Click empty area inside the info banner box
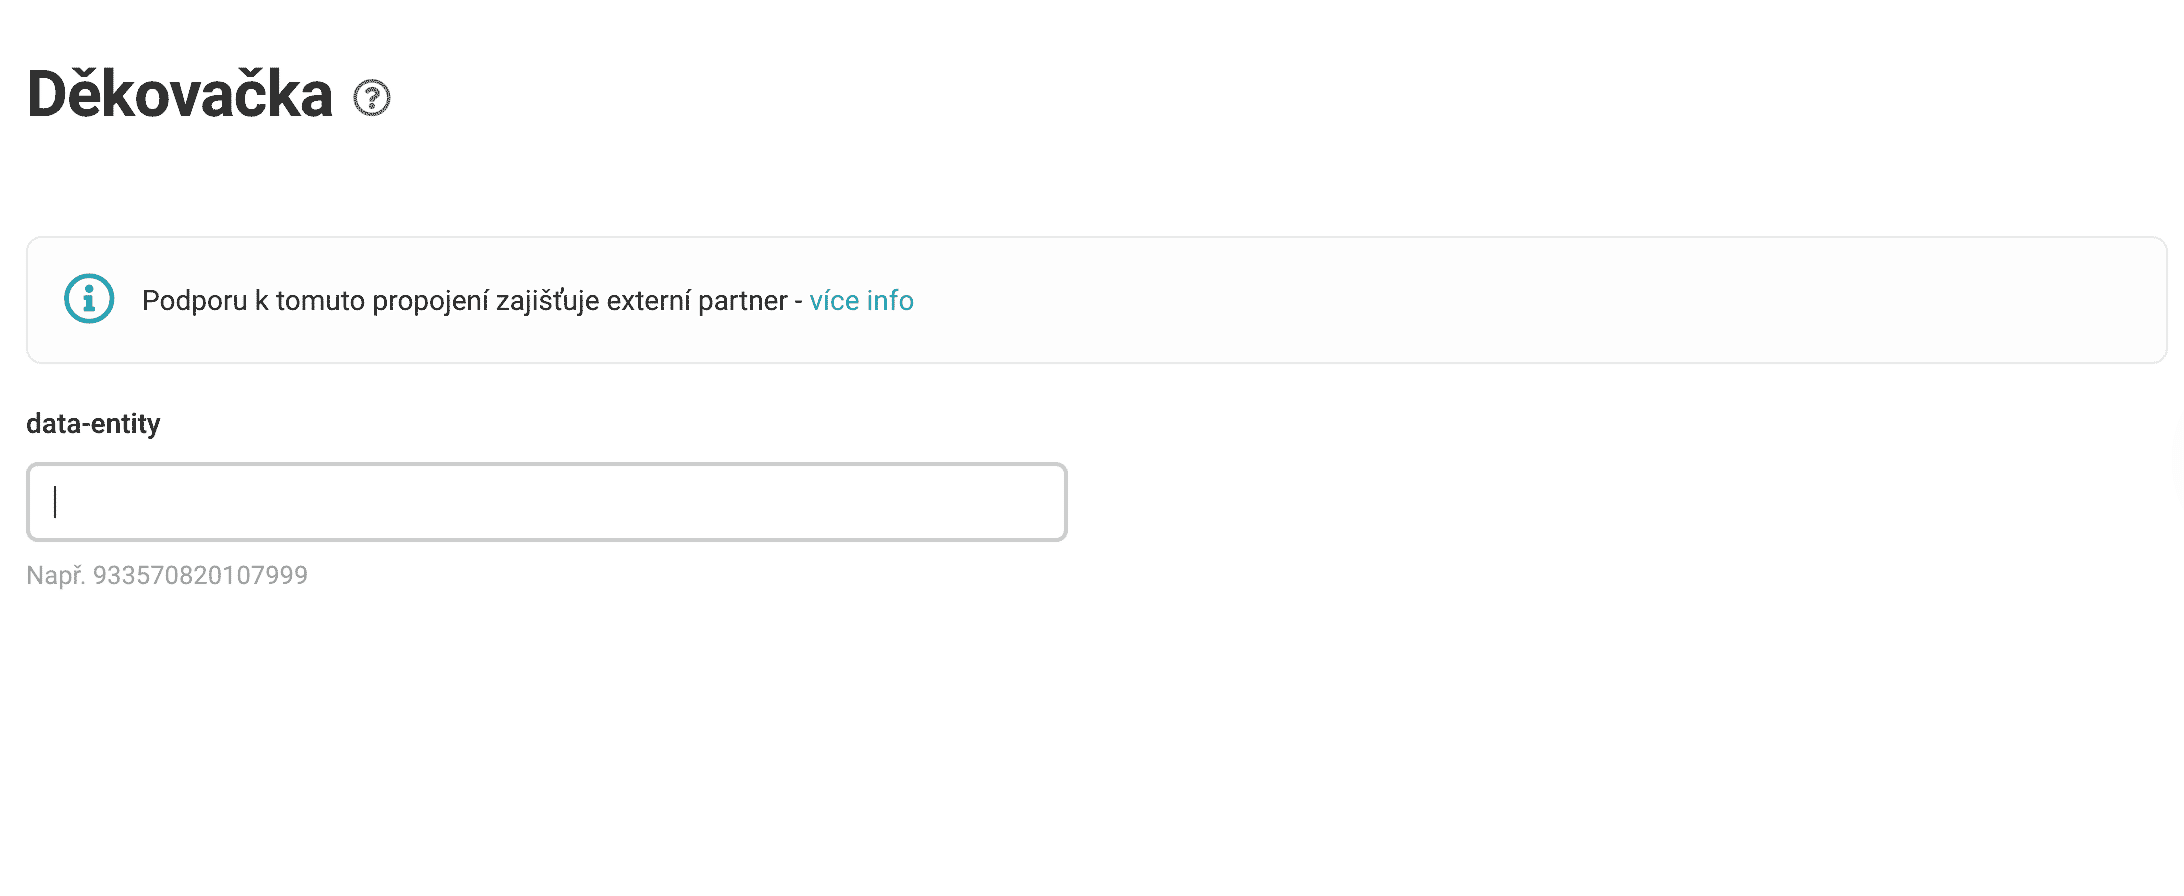This screenshot has height=896, width=2184. (1500, 300)
